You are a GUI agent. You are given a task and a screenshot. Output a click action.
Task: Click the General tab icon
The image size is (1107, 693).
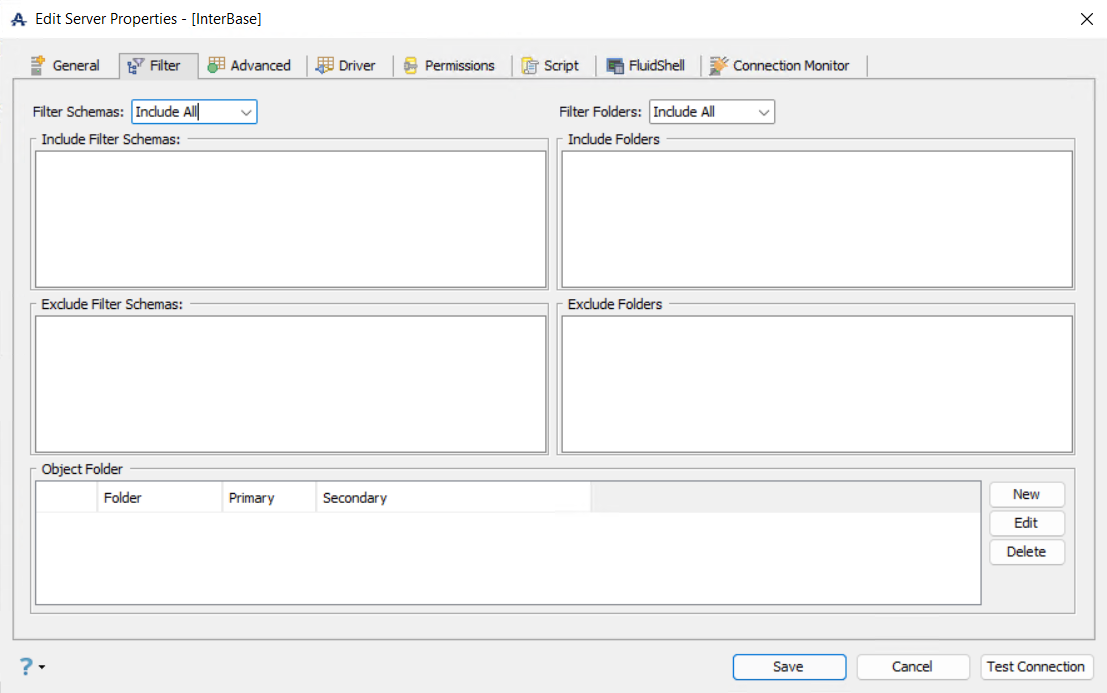click(38, 66)
